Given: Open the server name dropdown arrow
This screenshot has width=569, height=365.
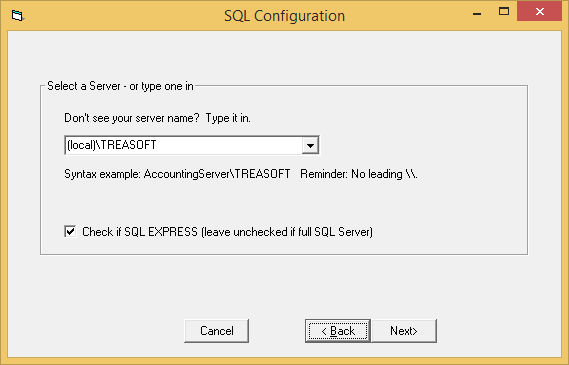Looking at the screenshot, I should (x=310, y=145).
